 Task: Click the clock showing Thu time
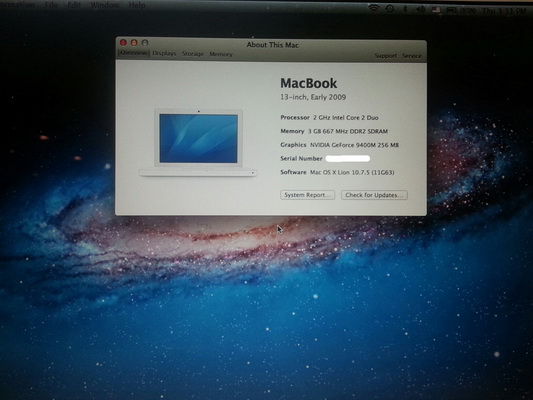[504, 11]
